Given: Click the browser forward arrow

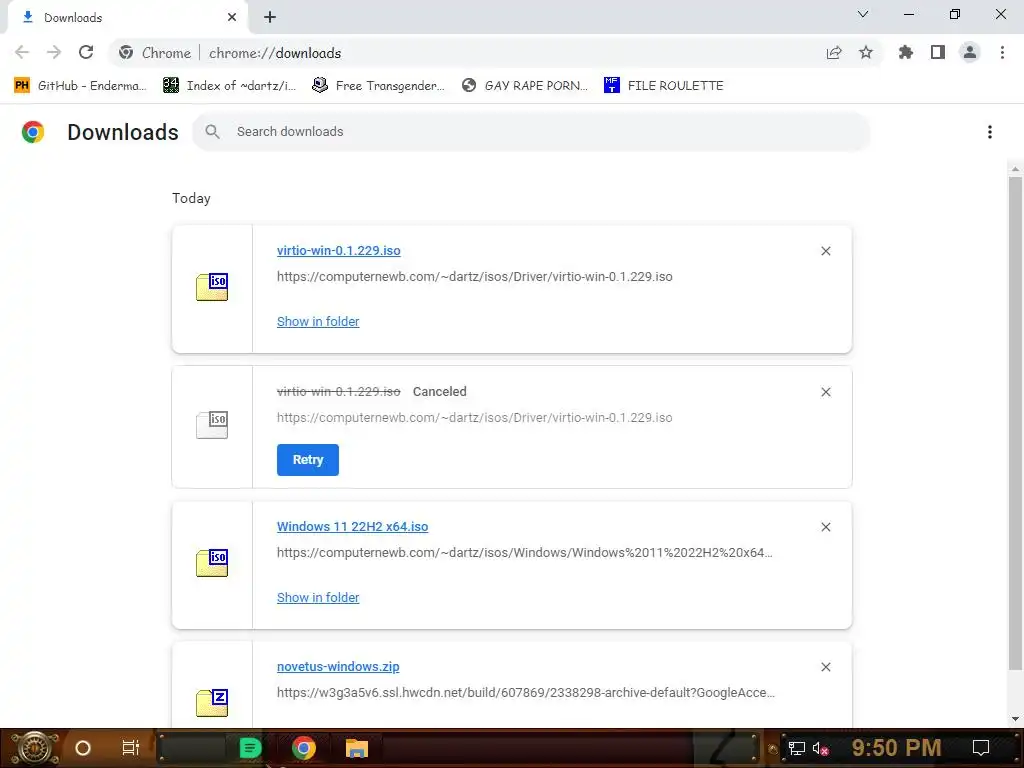Looking at the screenshot, I should [54, 53].
